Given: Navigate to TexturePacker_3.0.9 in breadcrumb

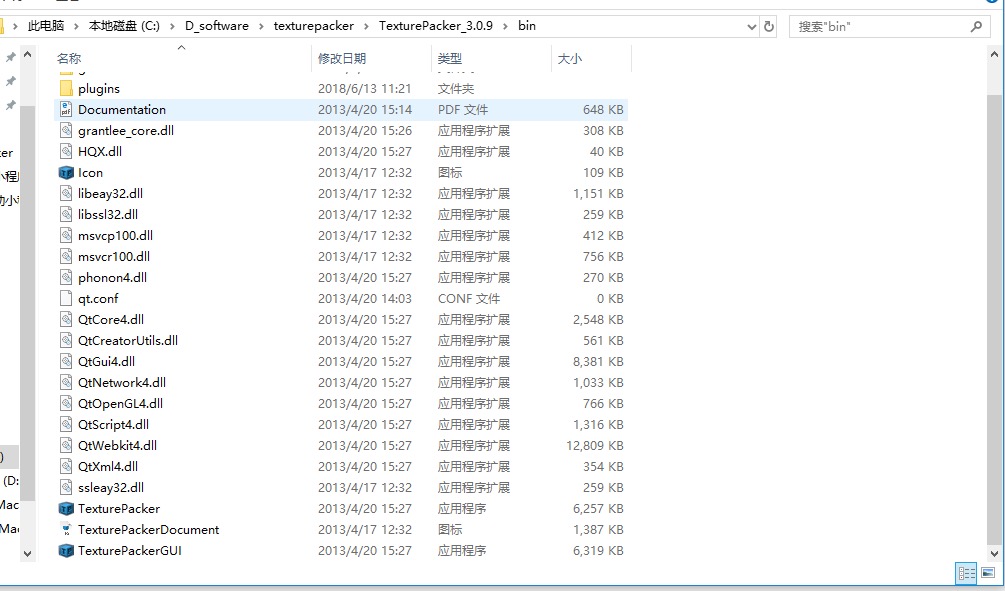Looking at the screenshot, I should pos(436,26).
